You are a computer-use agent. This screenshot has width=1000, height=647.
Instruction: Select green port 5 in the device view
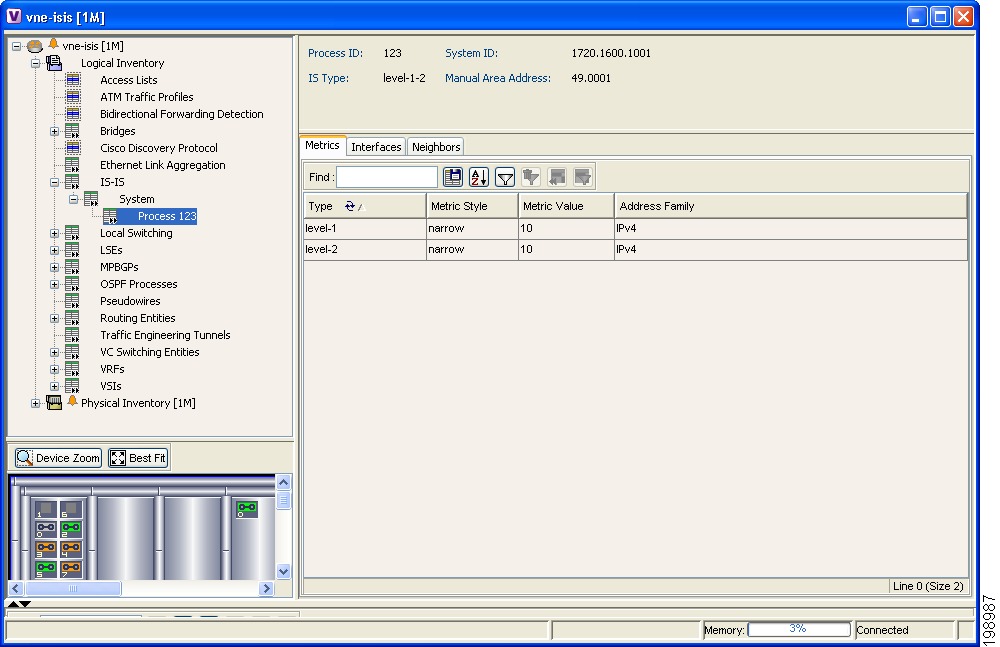coord(46,568)
